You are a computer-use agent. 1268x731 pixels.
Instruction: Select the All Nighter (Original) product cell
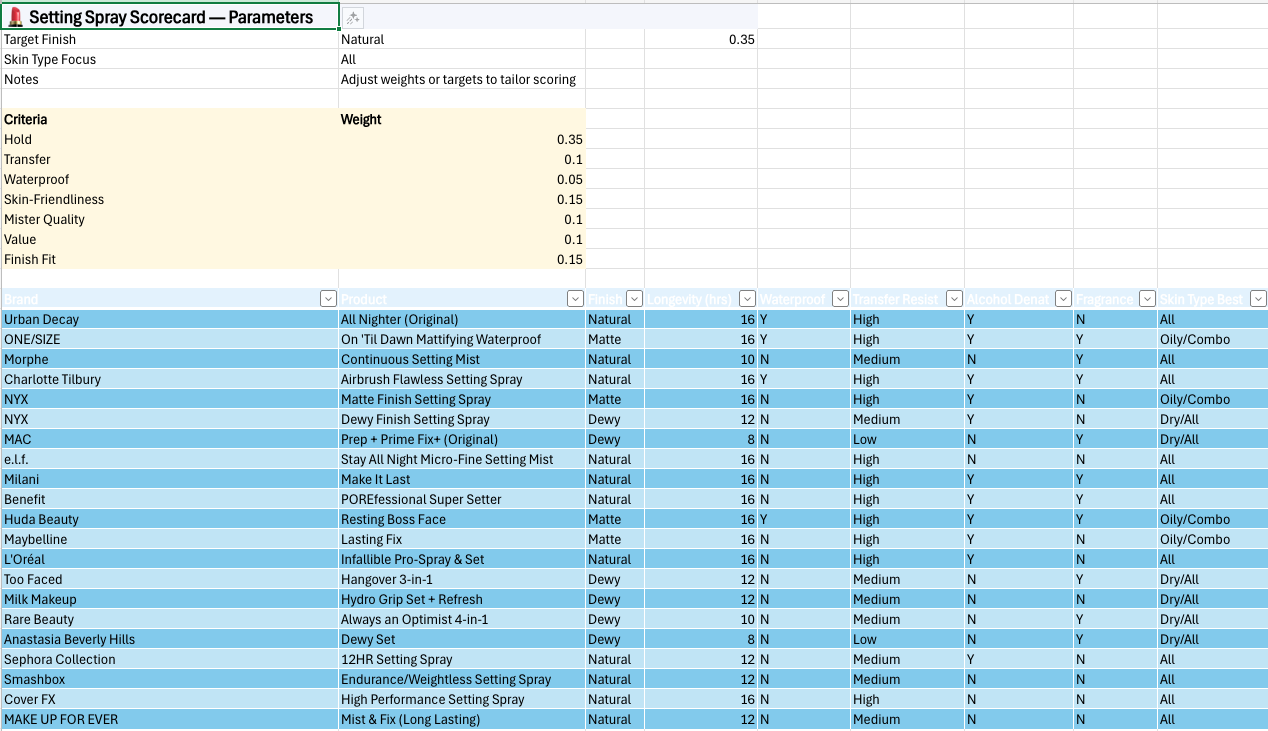[x=462, y=319]
